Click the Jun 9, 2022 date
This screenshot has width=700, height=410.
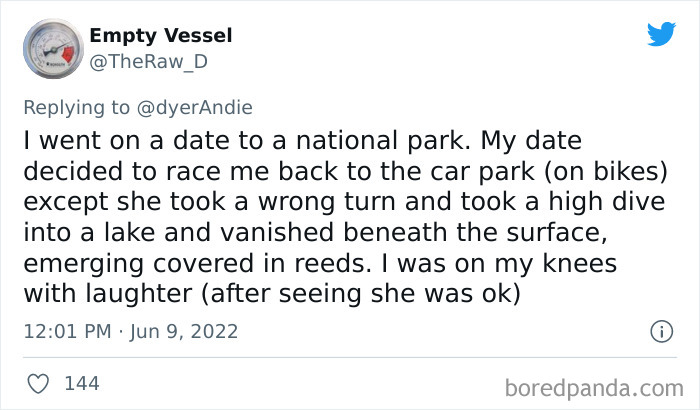pyautogui.click(x=183, y=331)
